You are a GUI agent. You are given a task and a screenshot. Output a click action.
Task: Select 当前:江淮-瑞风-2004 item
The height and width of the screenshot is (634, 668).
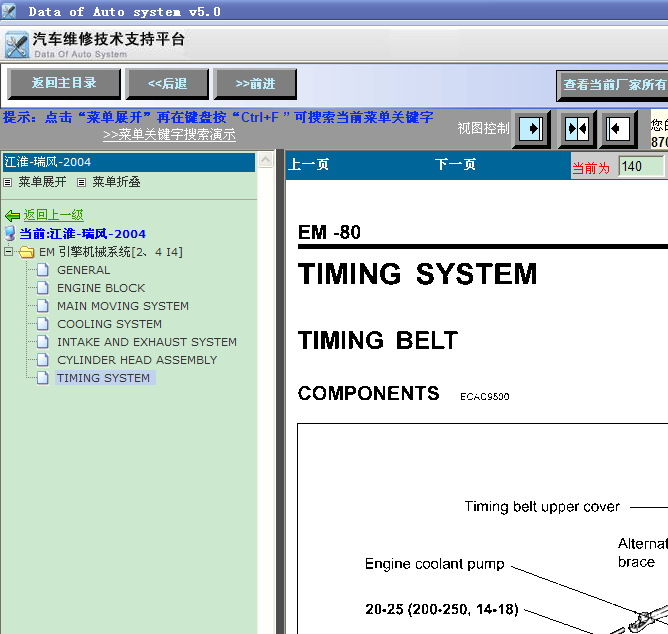pyautogui.click(x=82, y=233)
